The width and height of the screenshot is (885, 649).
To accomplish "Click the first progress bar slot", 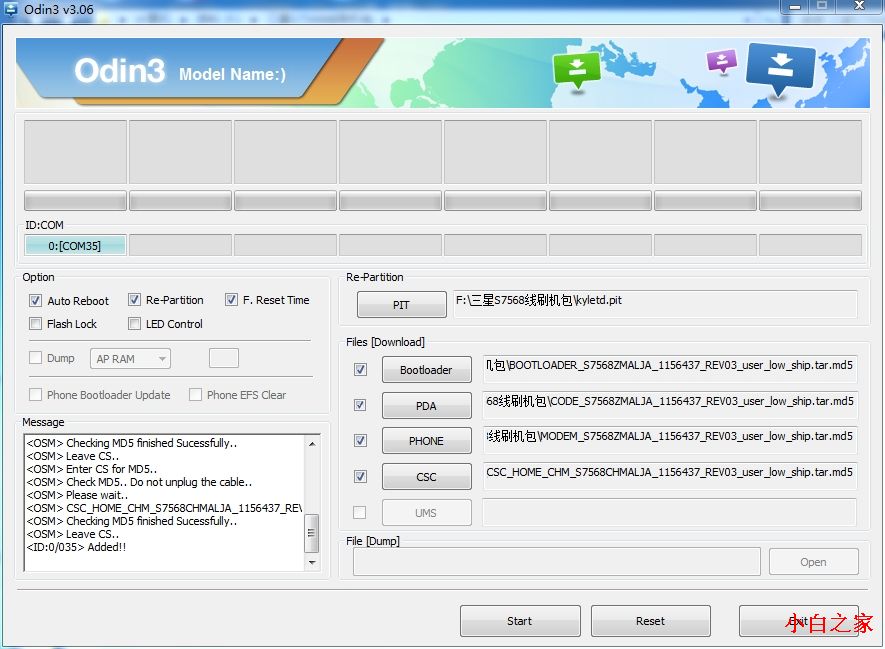I will click(x=75, y=201).
